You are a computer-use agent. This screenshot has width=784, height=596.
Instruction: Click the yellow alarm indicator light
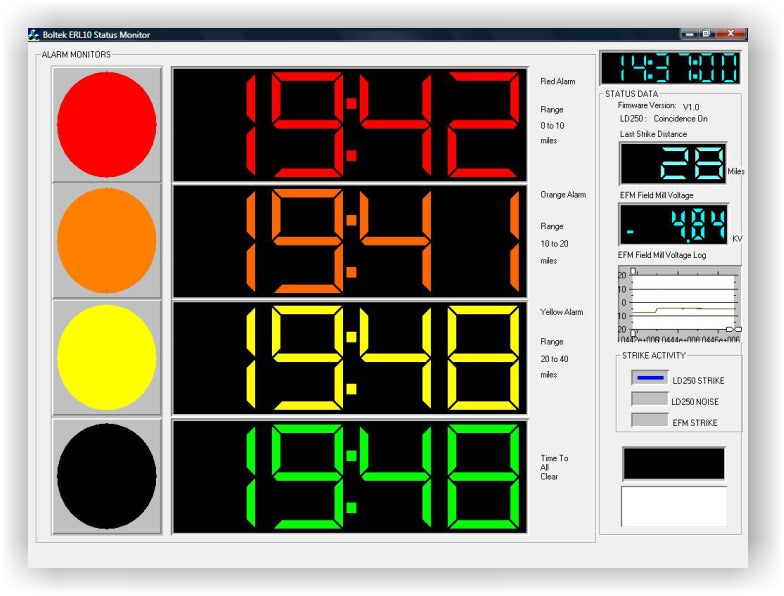tap(107, 357)
